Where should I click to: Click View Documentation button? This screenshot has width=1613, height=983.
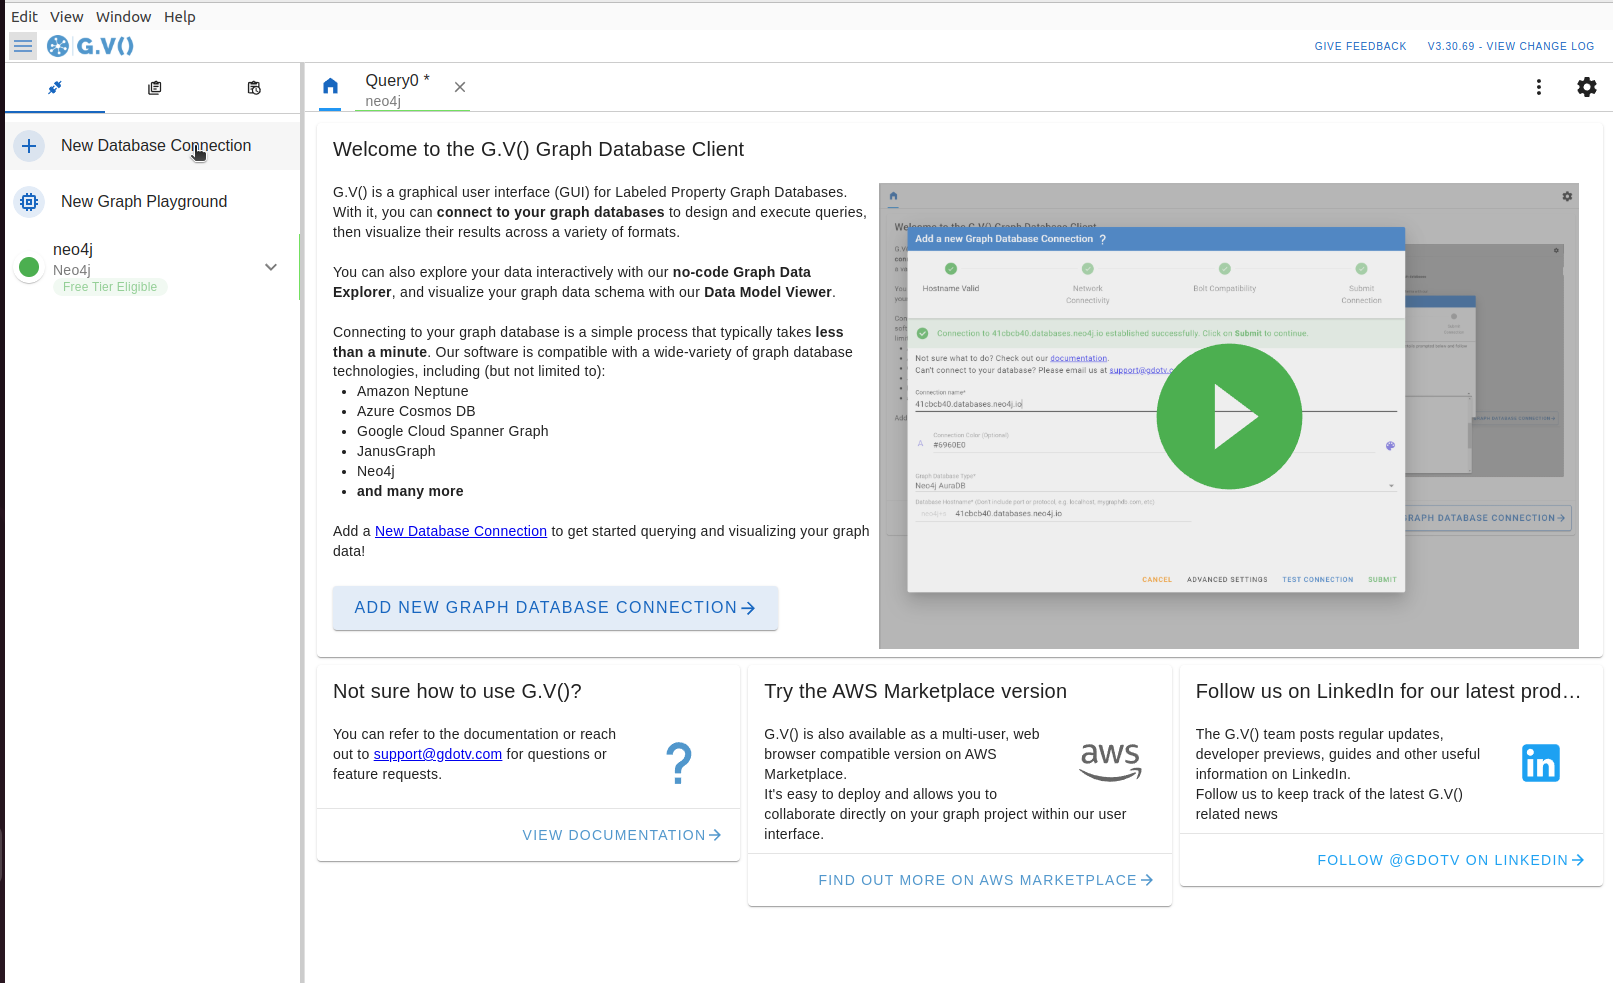click(622, 835)
